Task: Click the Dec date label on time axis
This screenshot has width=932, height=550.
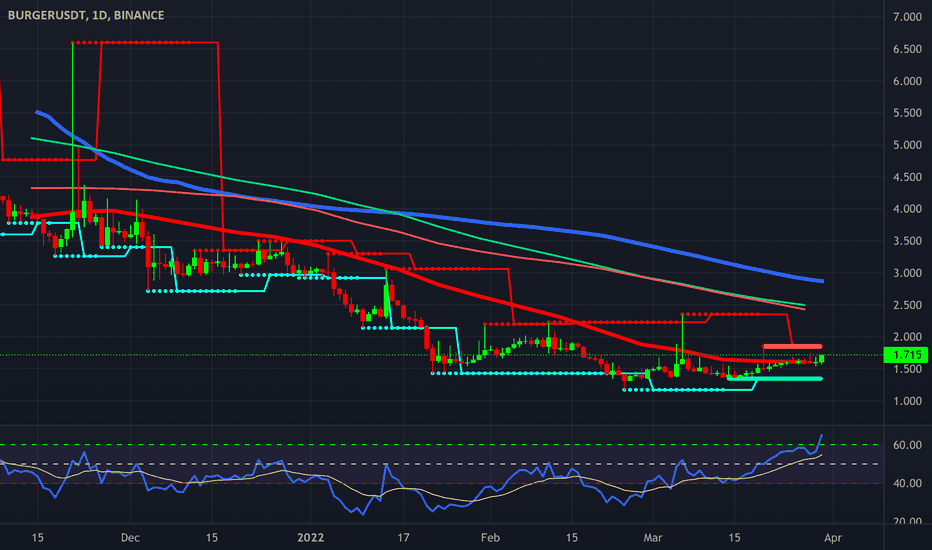Action: click(x=130, y=538)
